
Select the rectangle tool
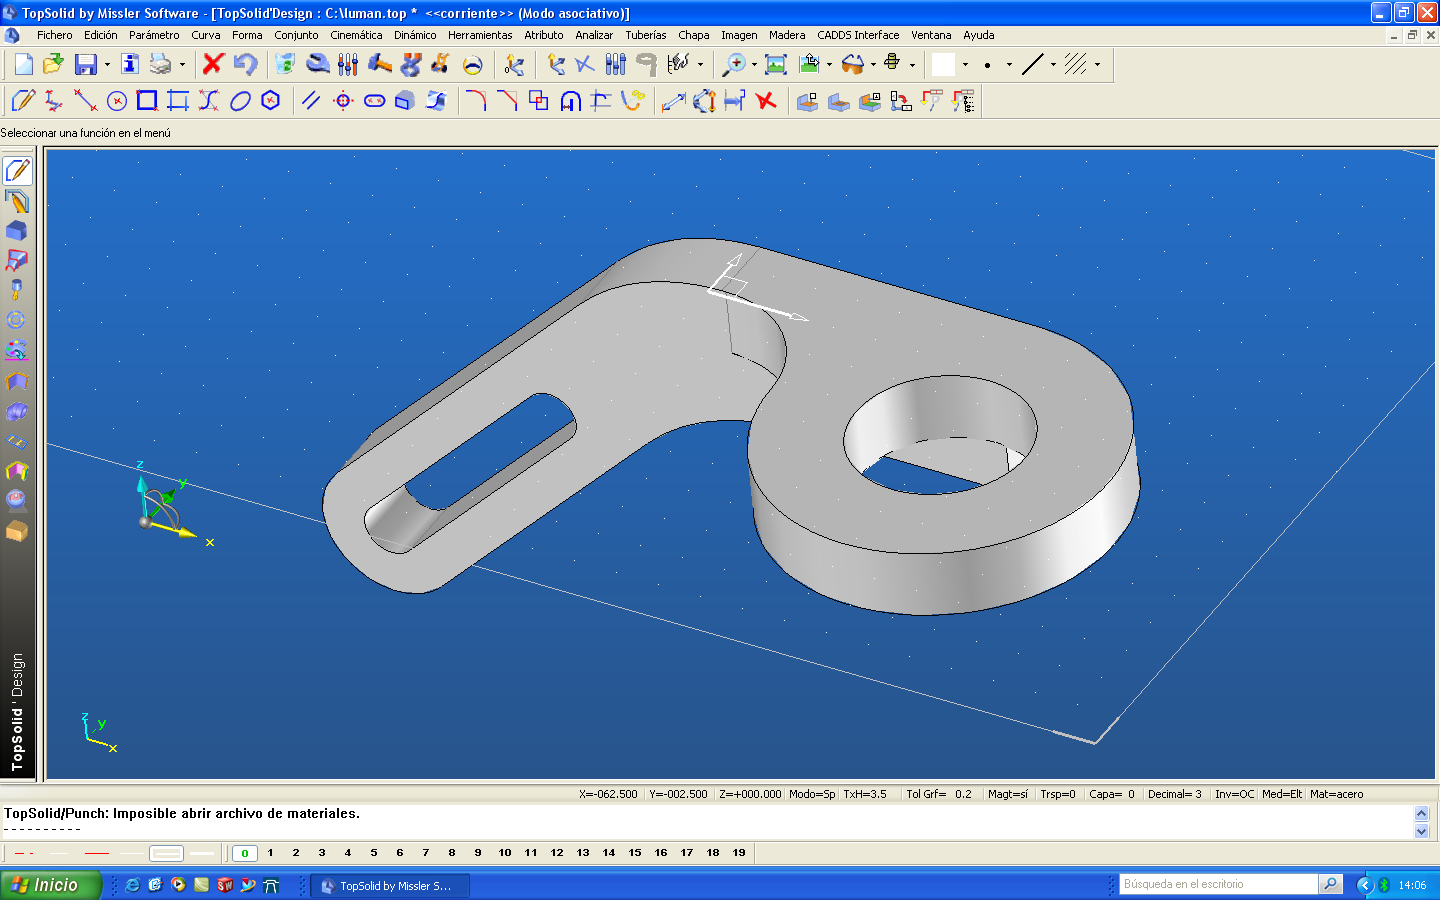coord(147,101)
